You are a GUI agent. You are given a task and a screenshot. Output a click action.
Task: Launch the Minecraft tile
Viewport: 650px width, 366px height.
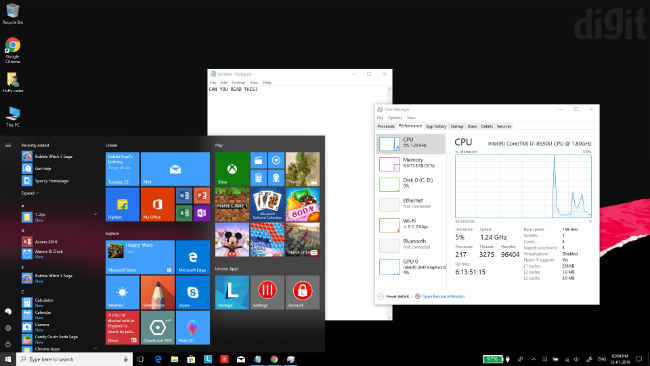coord(232,204)
